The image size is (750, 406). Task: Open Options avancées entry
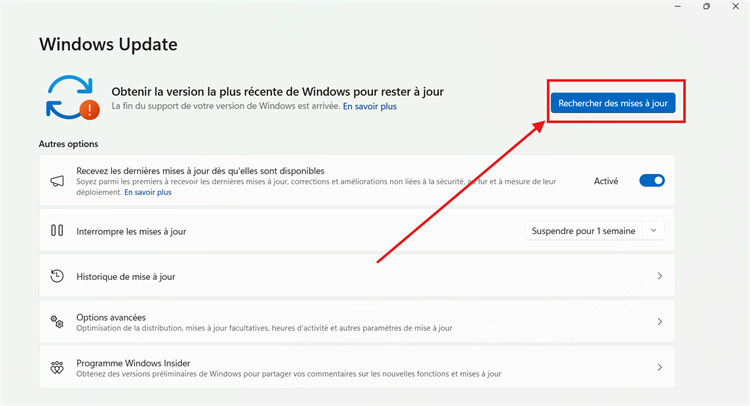(357, 322)
